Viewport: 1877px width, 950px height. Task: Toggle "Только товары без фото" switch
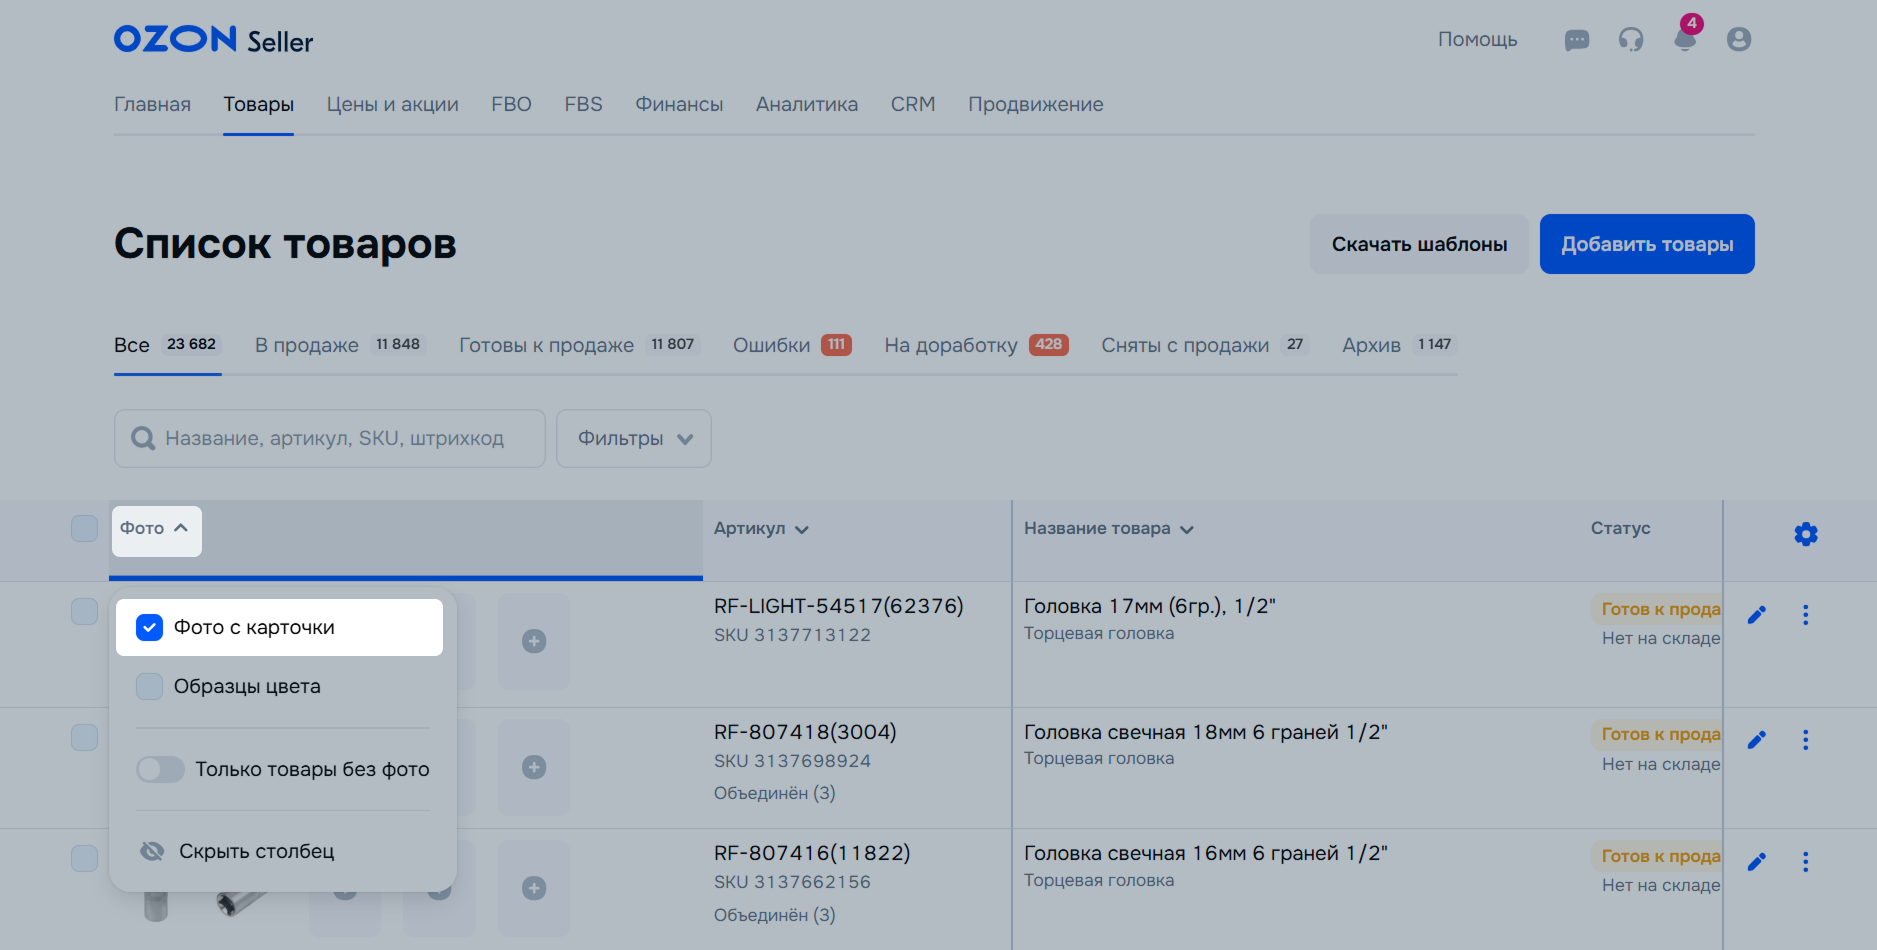click(161, 769)
